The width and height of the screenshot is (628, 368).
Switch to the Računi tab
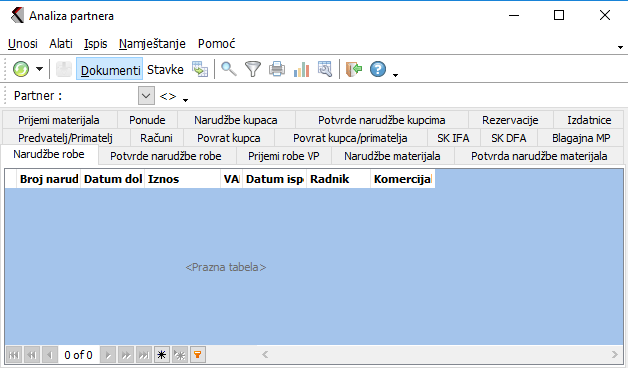156,138
